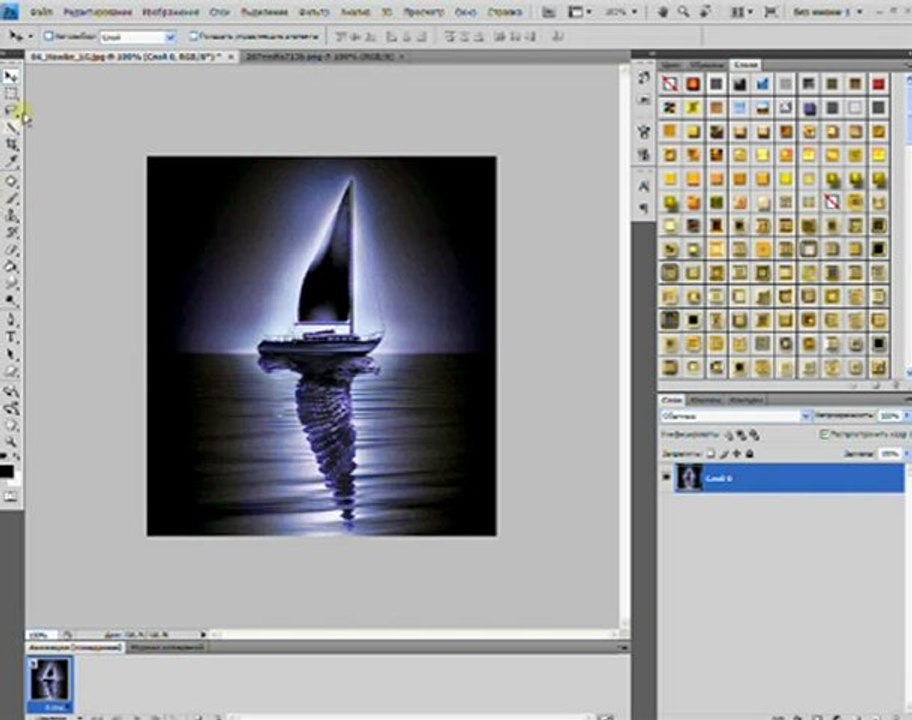The image size is (912, 720).
Task: Switch to the Журнал измерений tab
Action: coord(166,647)
